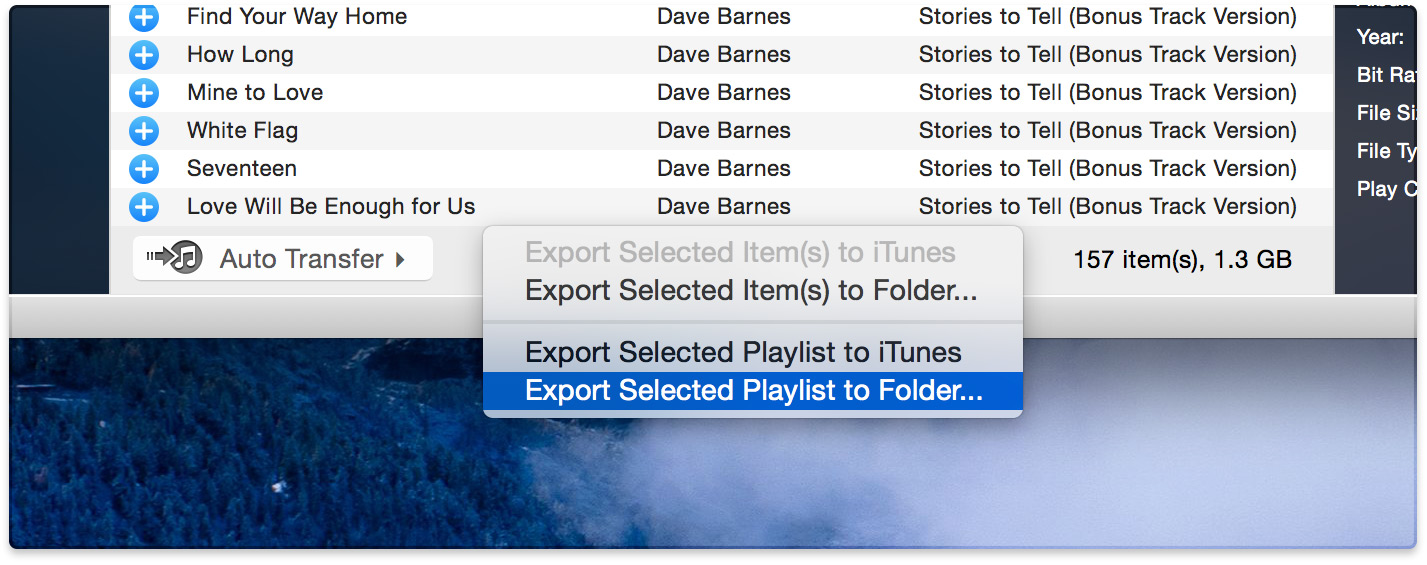
Task: Add the How Long track via plus icon
Action: 144,55
